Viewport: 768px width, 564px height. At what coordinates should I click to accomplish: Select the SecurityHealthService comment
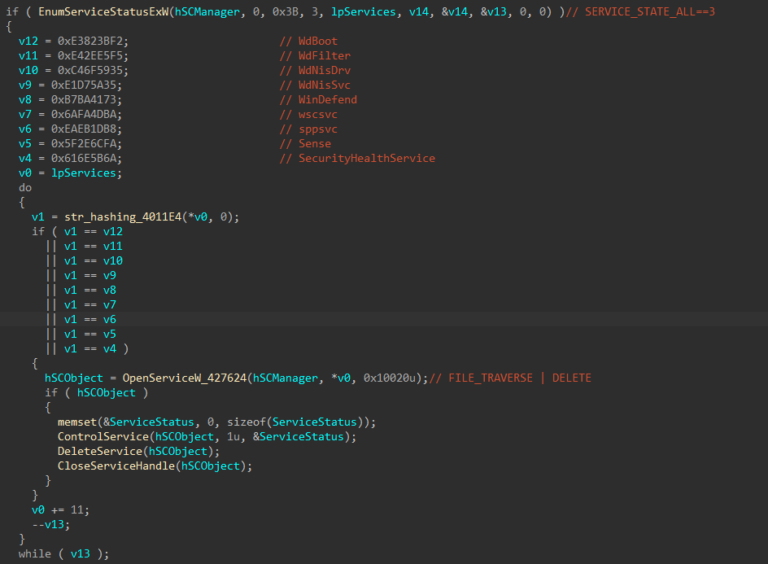[366, 158]
